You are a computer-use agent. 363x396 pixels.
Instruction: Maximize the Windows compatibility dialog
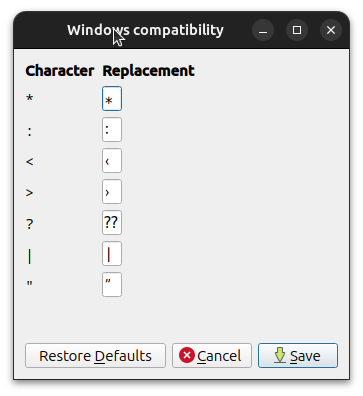[297, 30]
